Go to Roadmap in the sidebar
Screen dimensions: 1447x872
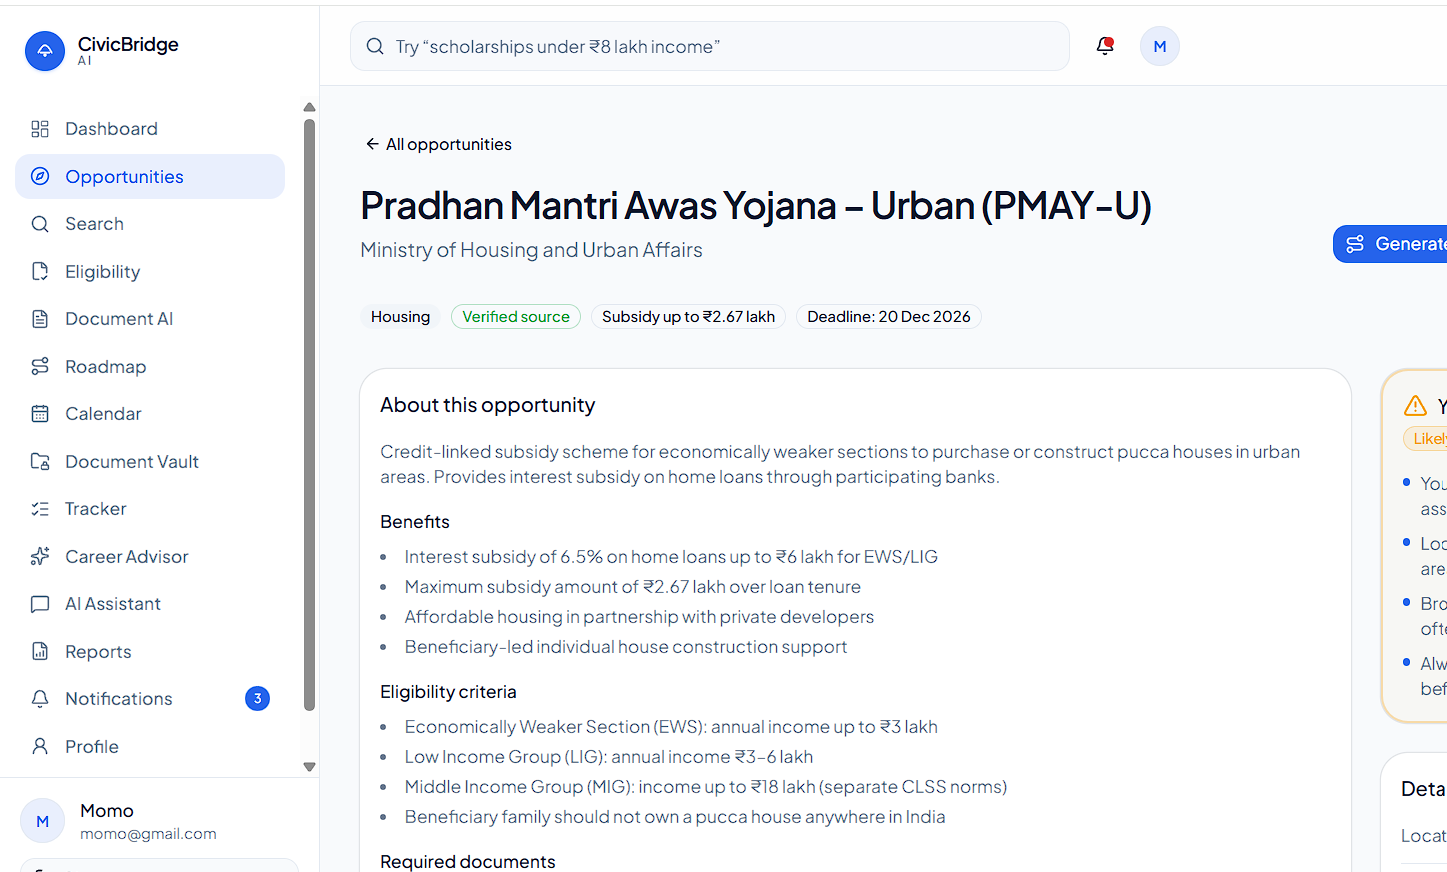point(150,367)
